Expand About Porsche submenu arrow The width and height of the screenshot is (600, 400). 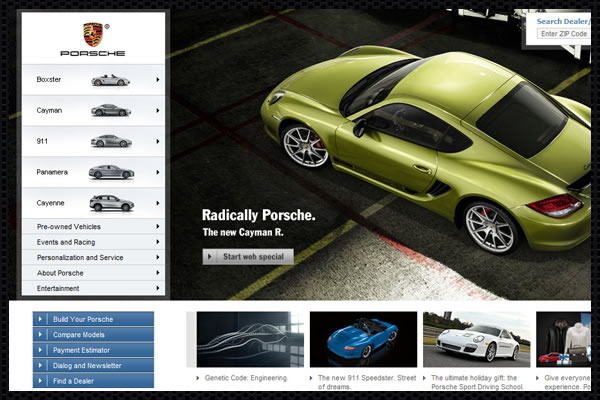coord(158,273)
